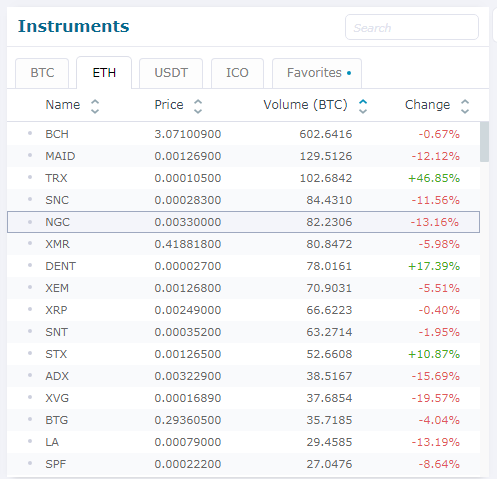Toggle favorite dot for ADX
The width and height of the screenshot is (497, 479).
(x=30, y=375)
